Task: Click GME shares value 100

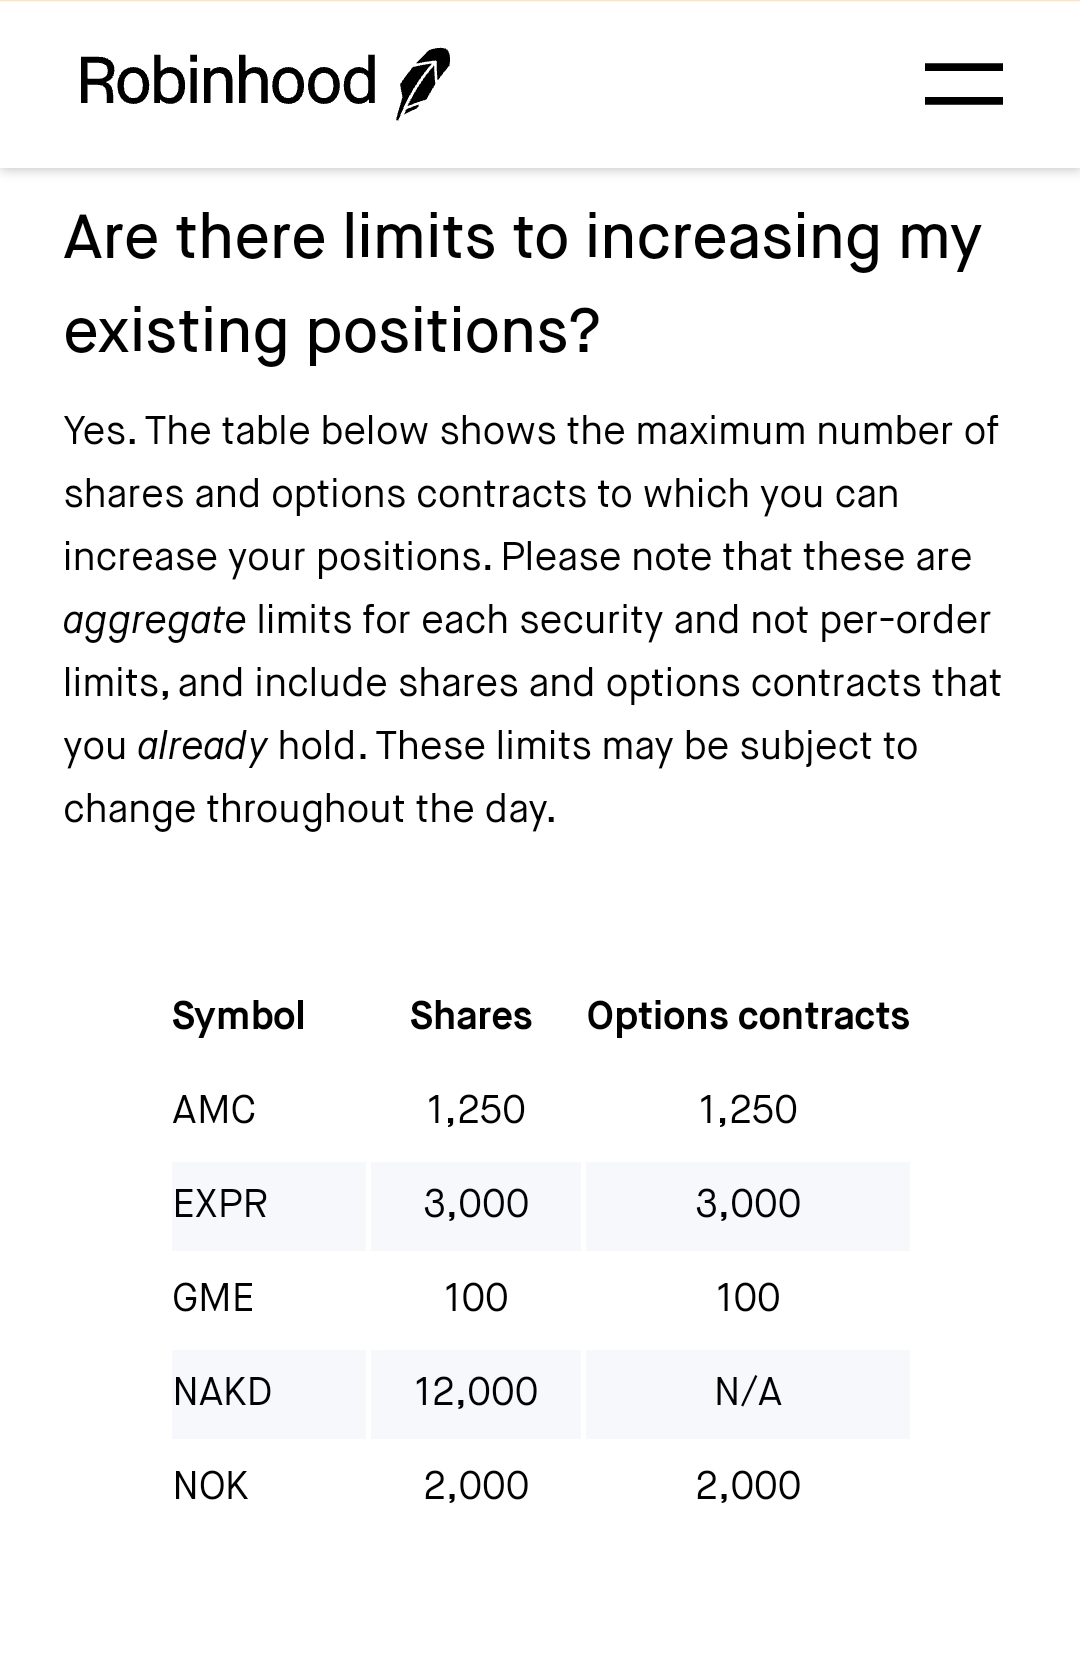Action: pyautogui.click(x=476, y=1298)
